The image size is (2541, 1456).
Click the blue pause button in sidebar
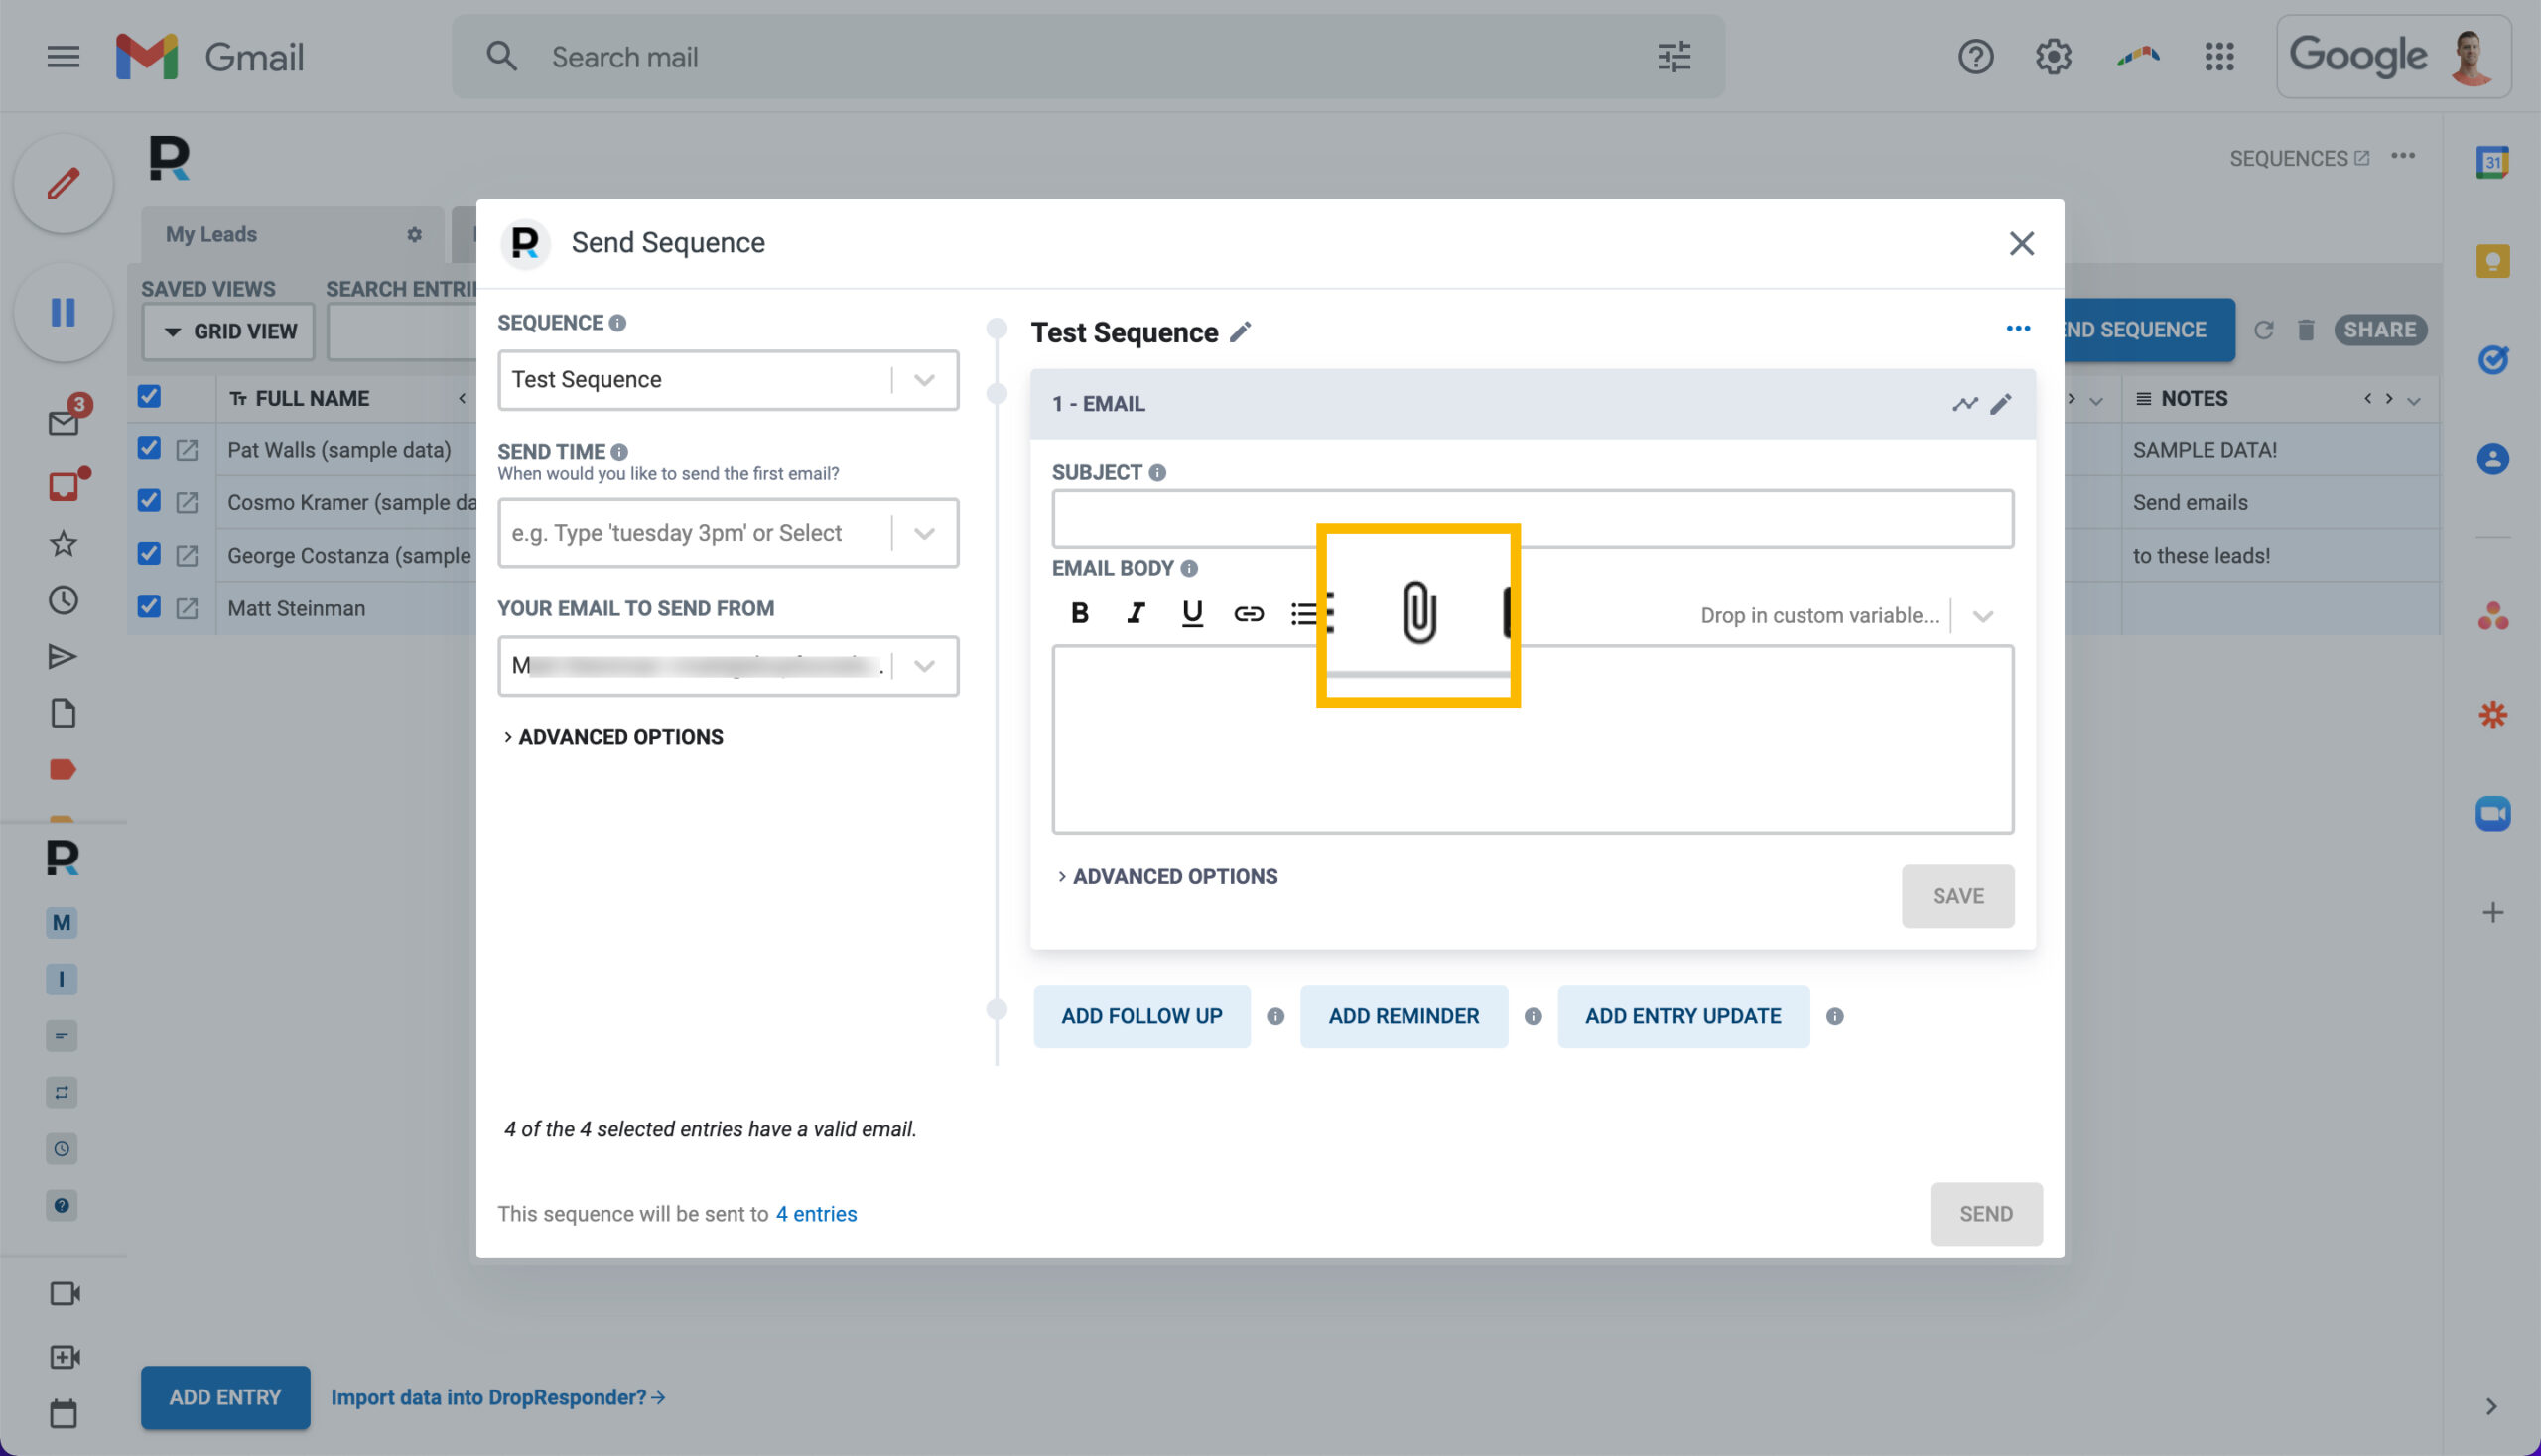pyautogui.click(x=63, y=312)
